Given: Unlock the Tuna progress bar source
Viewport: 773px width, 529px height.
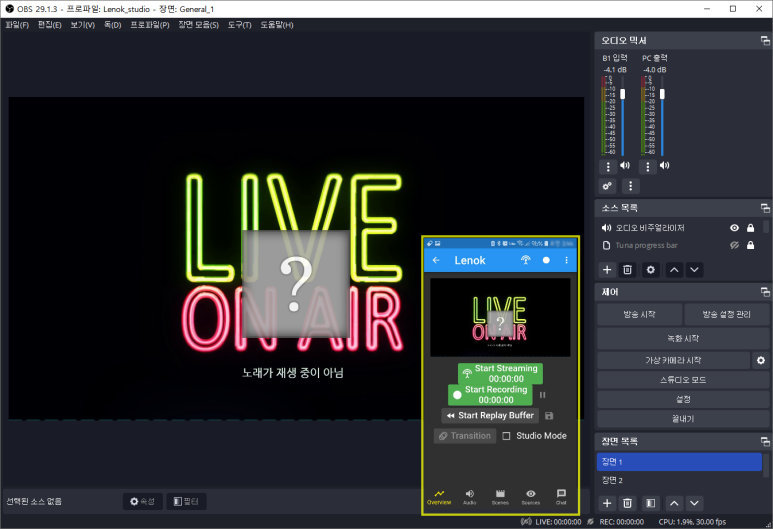Looking at the screenshot, I should (x=750, y=245).
